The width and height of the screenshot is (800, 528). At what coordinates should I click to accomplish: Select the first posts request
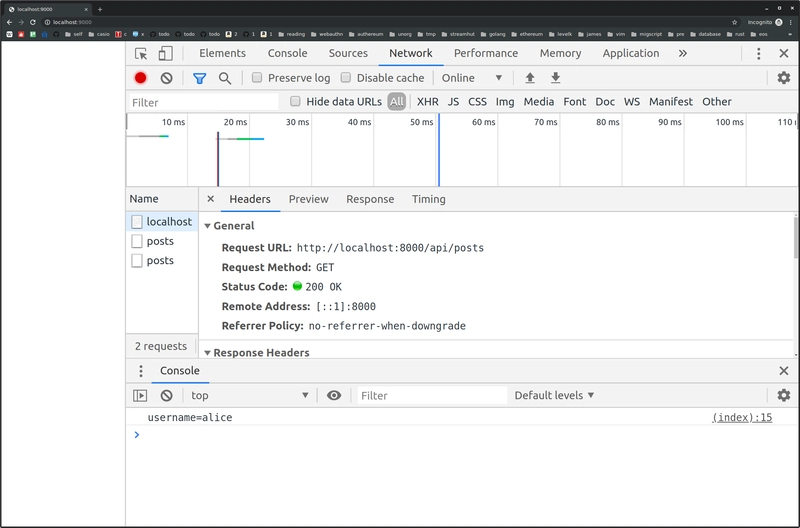pos(162,241)
